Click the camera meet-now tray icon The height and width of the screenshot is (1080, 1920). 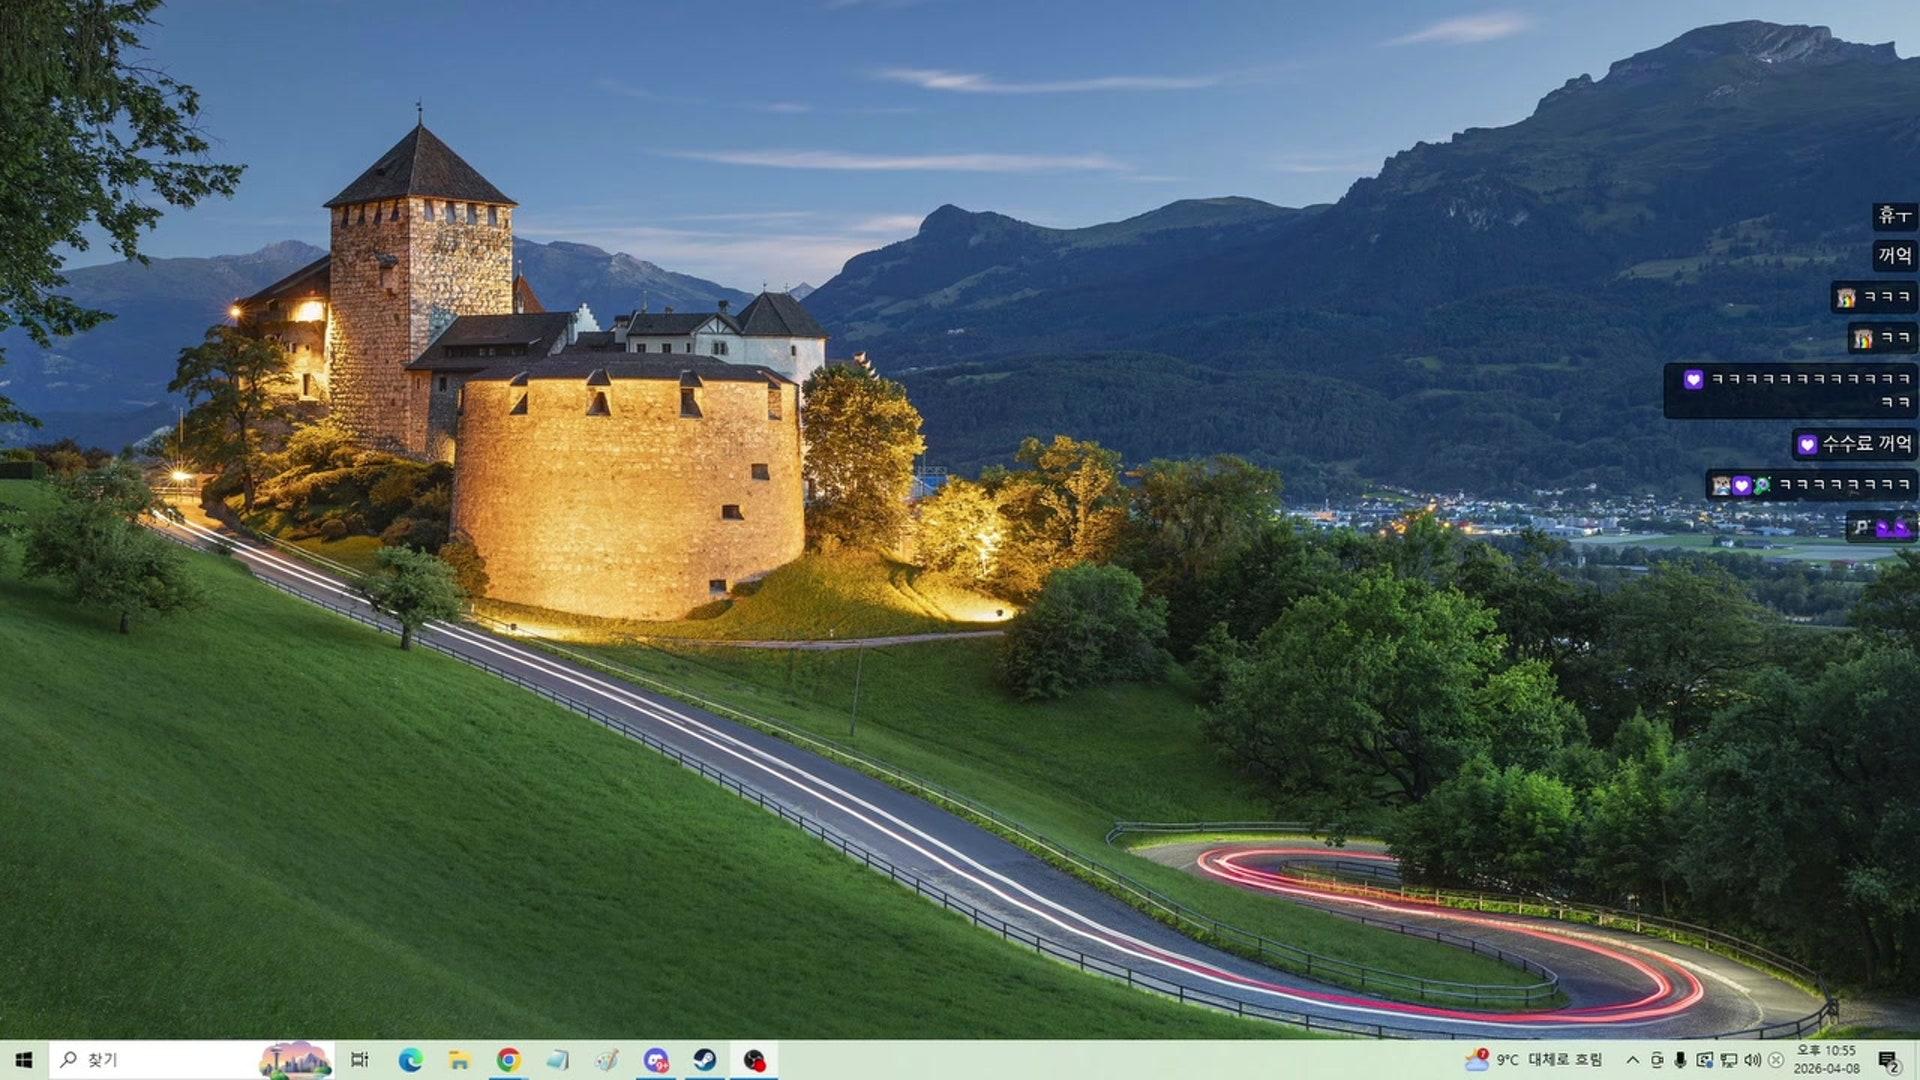pos(1657,1060)
